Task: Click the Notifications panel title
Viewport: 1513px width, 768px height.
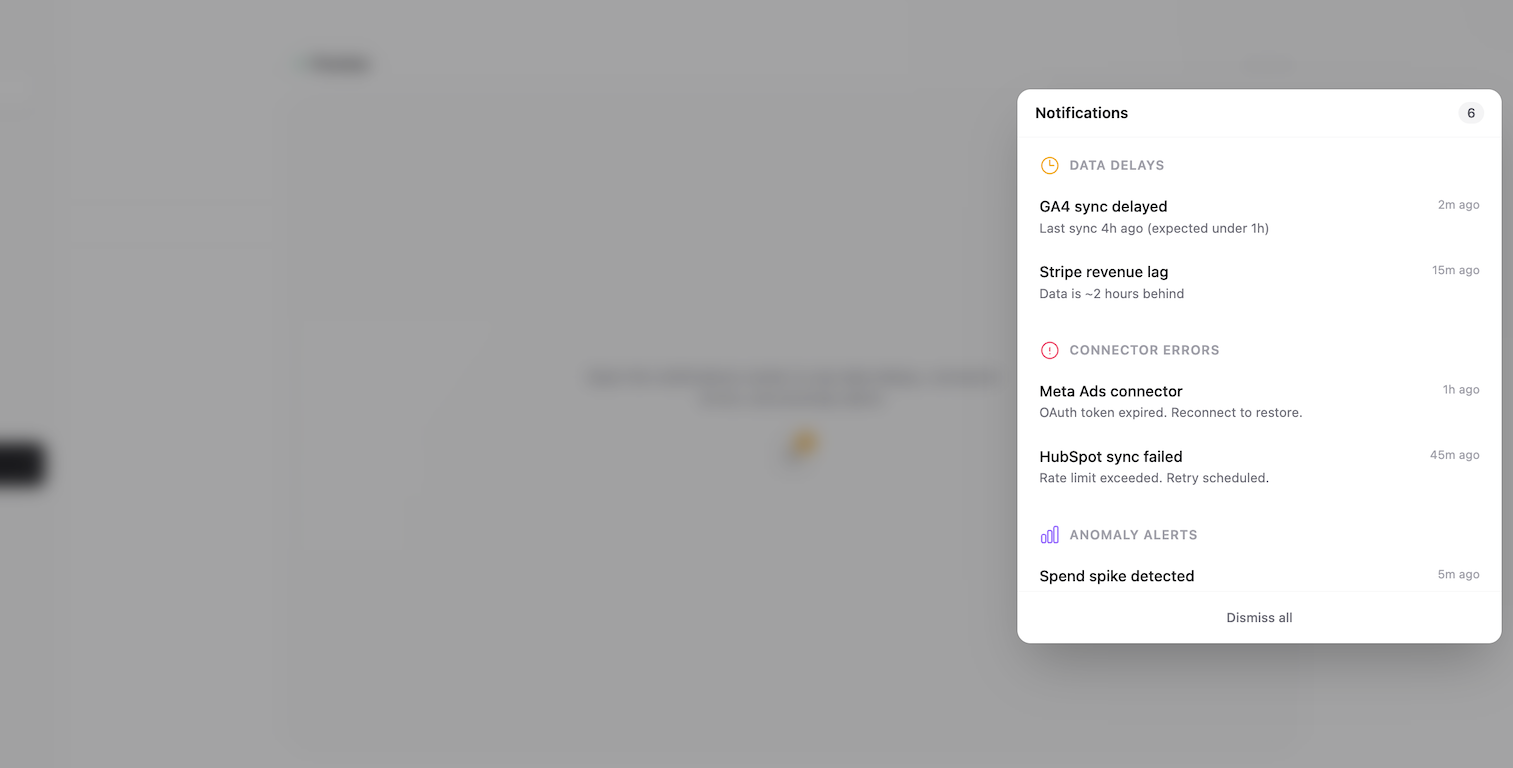Action: coord(1081,113)
